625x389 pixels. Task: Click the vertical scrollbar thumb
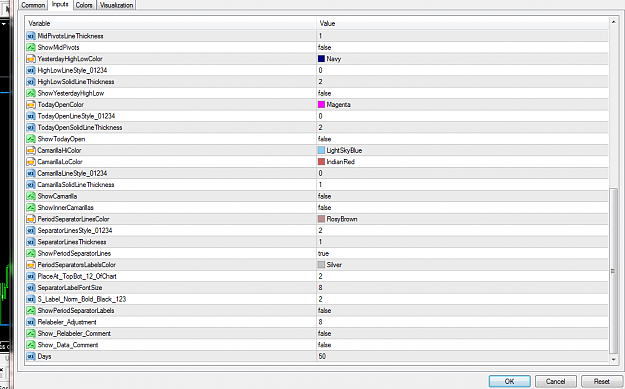(x=613, y=271)
